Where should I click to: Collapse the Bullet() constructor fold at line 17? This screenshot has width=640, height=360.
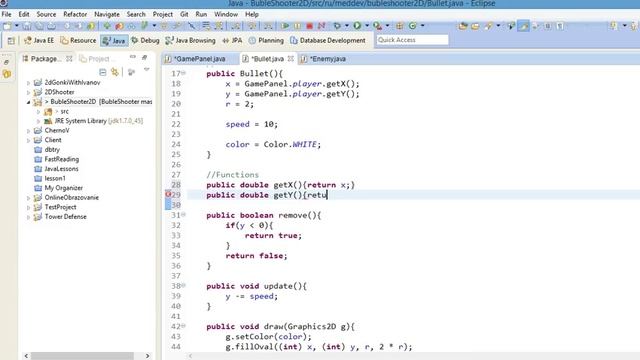tap(184, 73)
